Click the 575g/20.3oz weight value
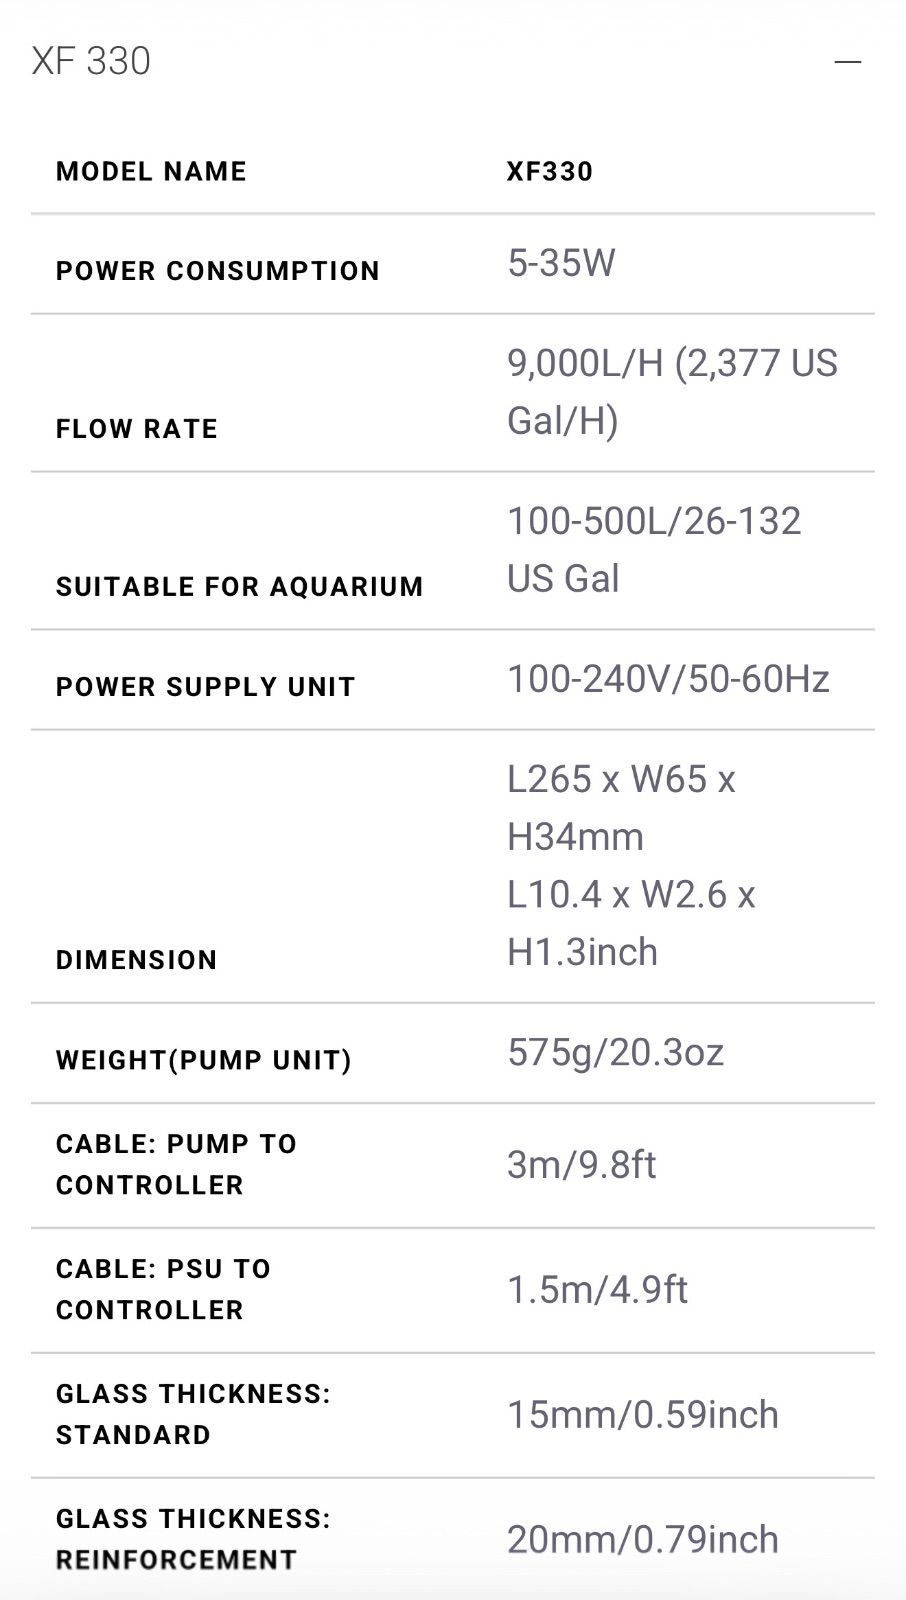Viewport: 906px width, 1600px height. point(615,1052)
